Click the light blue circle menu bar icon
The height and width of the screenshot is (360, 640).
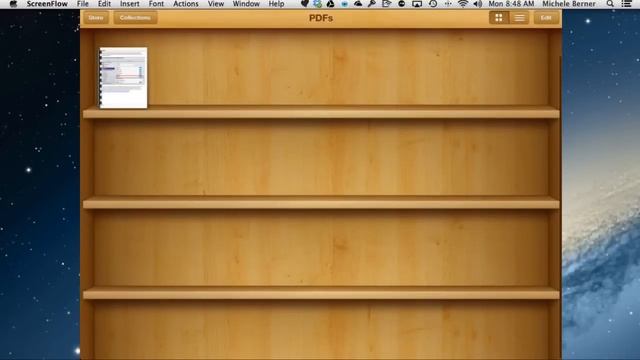pos(344,4)
